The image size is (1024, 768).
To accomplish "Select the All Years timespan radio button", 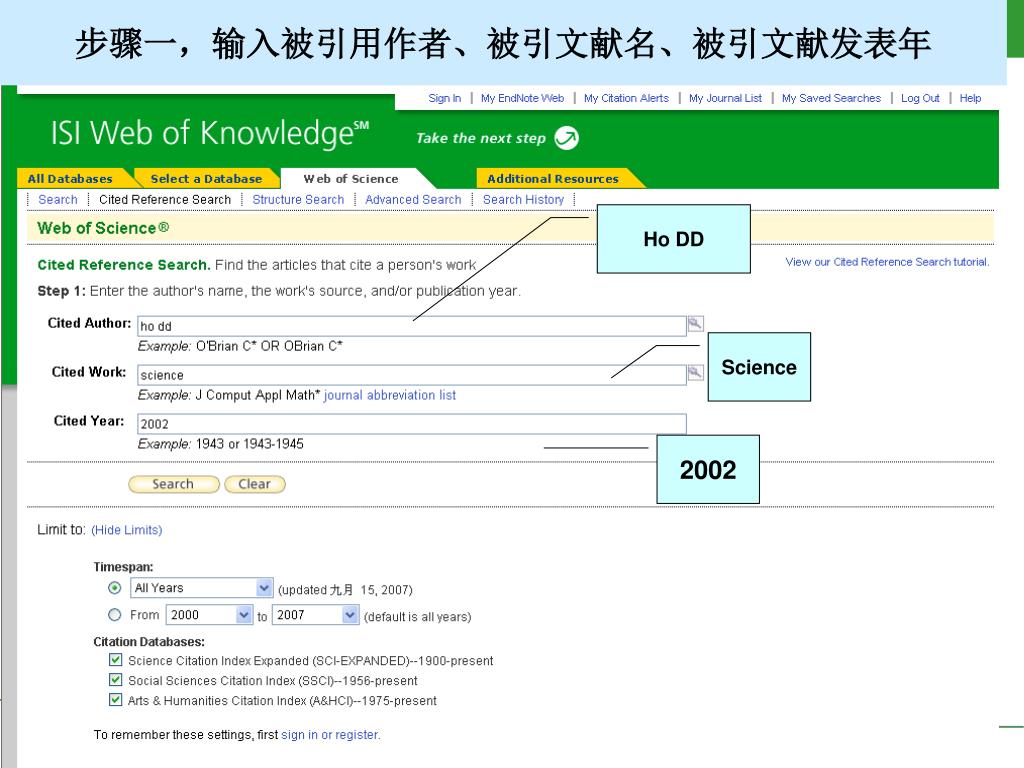I will click(114, 588).
